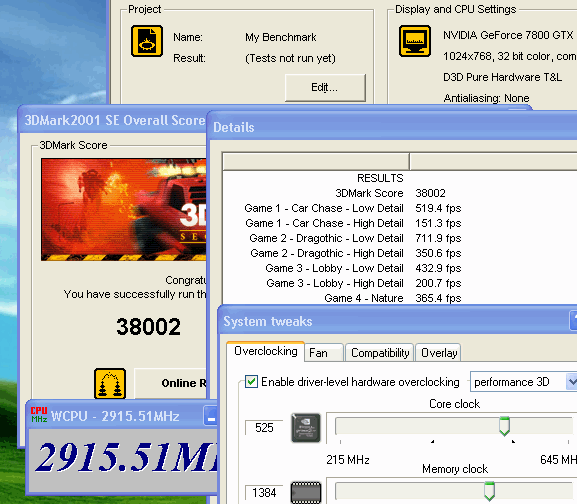The height and width of the screenshot is (504, 577).
Task: Select Game 2 - Dragothic - High Detail row
Action: (400, 253)
